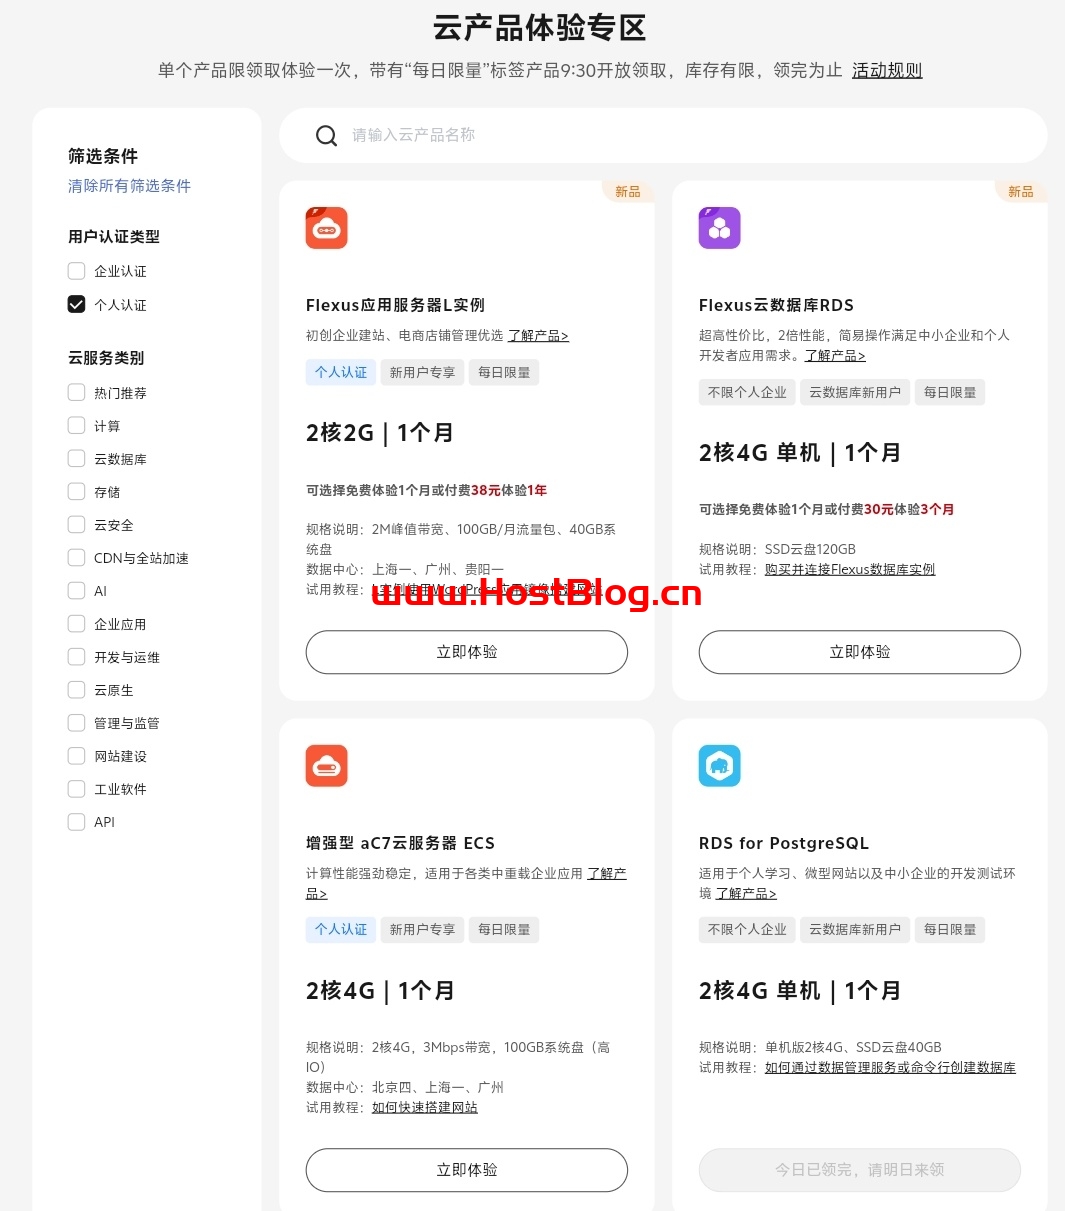
Task: Click the Flexus应用服务器L实例 product icon
Action: [x=326, y=228]
